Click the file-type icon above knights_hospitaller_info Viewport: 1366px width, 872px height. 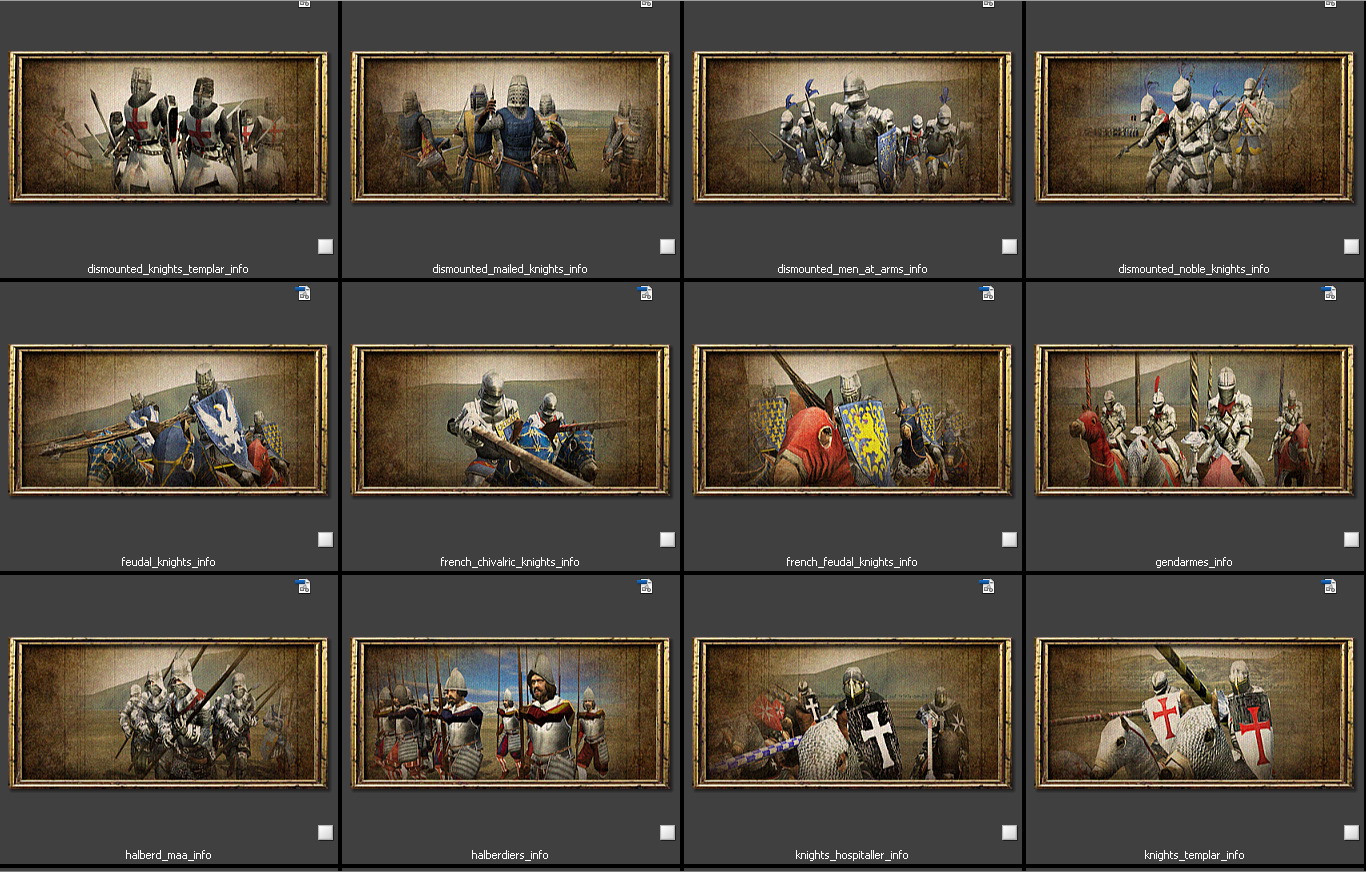pyautogui.click(x=988, y=586)
